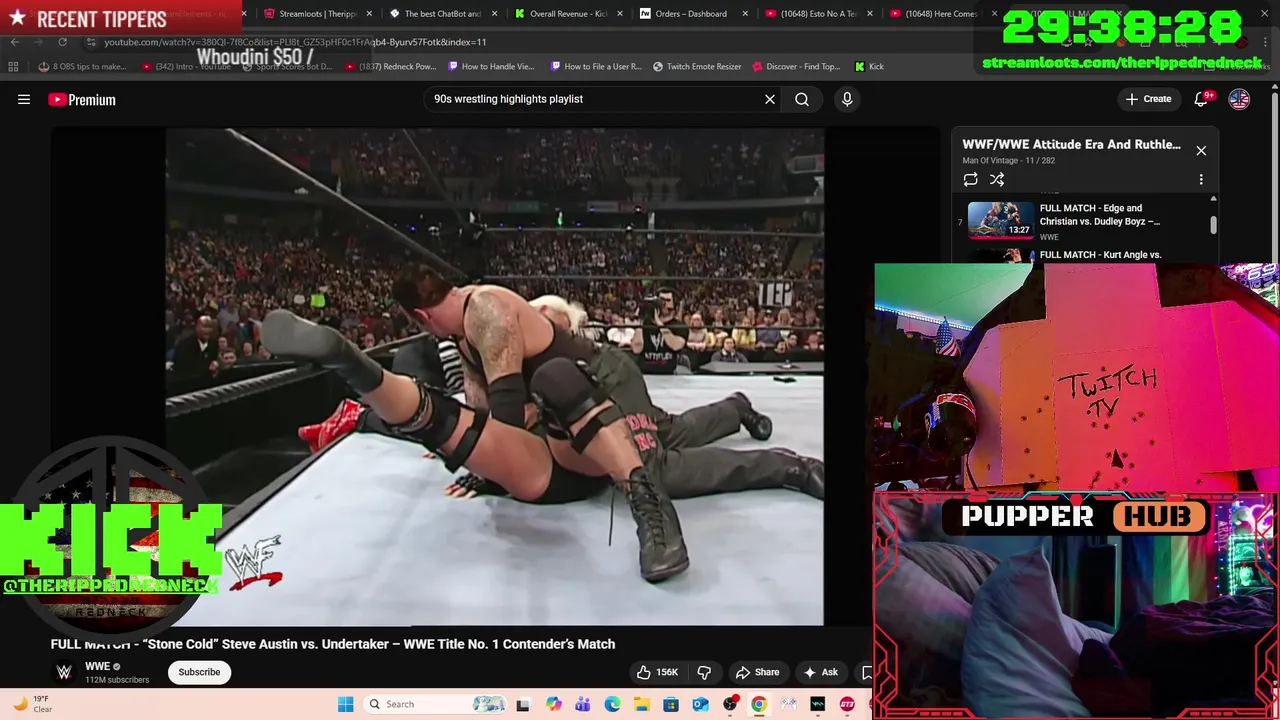Open Microsoft Edge from the taskbar
This screenshot has width=1280, height=720.
[x=612, y=704]
